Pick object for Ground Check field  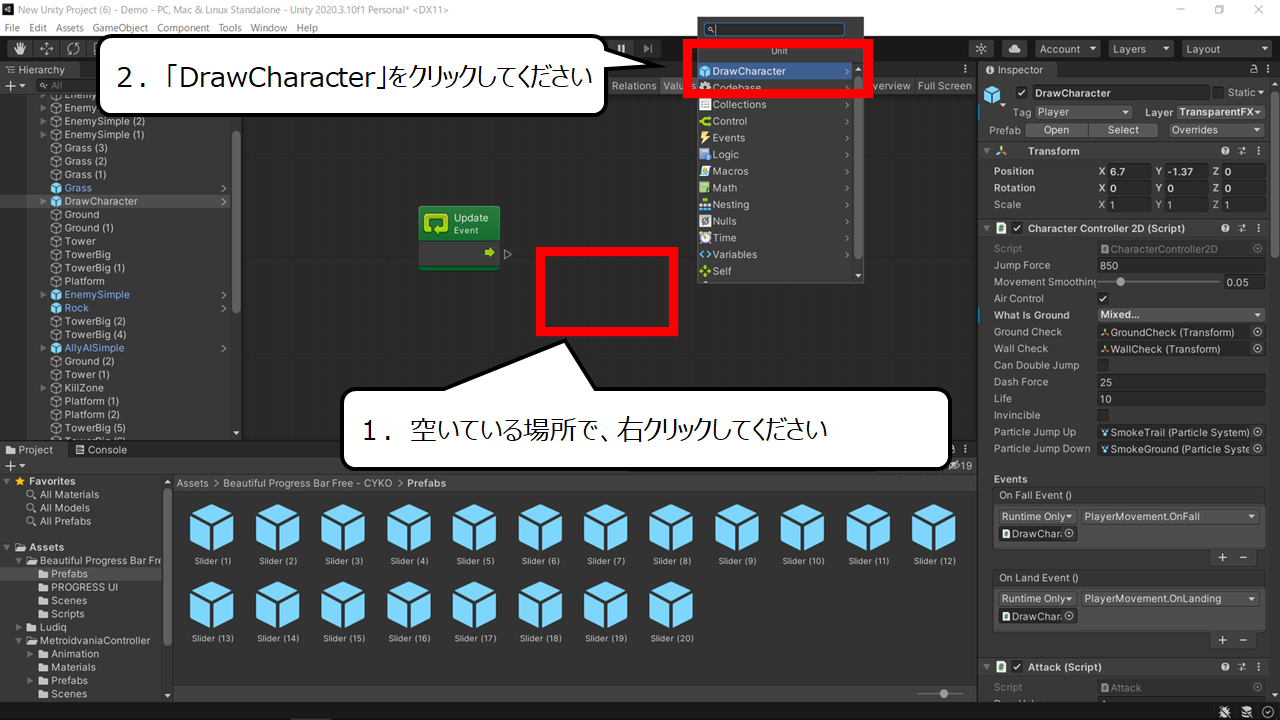(x=1257, y=332)
